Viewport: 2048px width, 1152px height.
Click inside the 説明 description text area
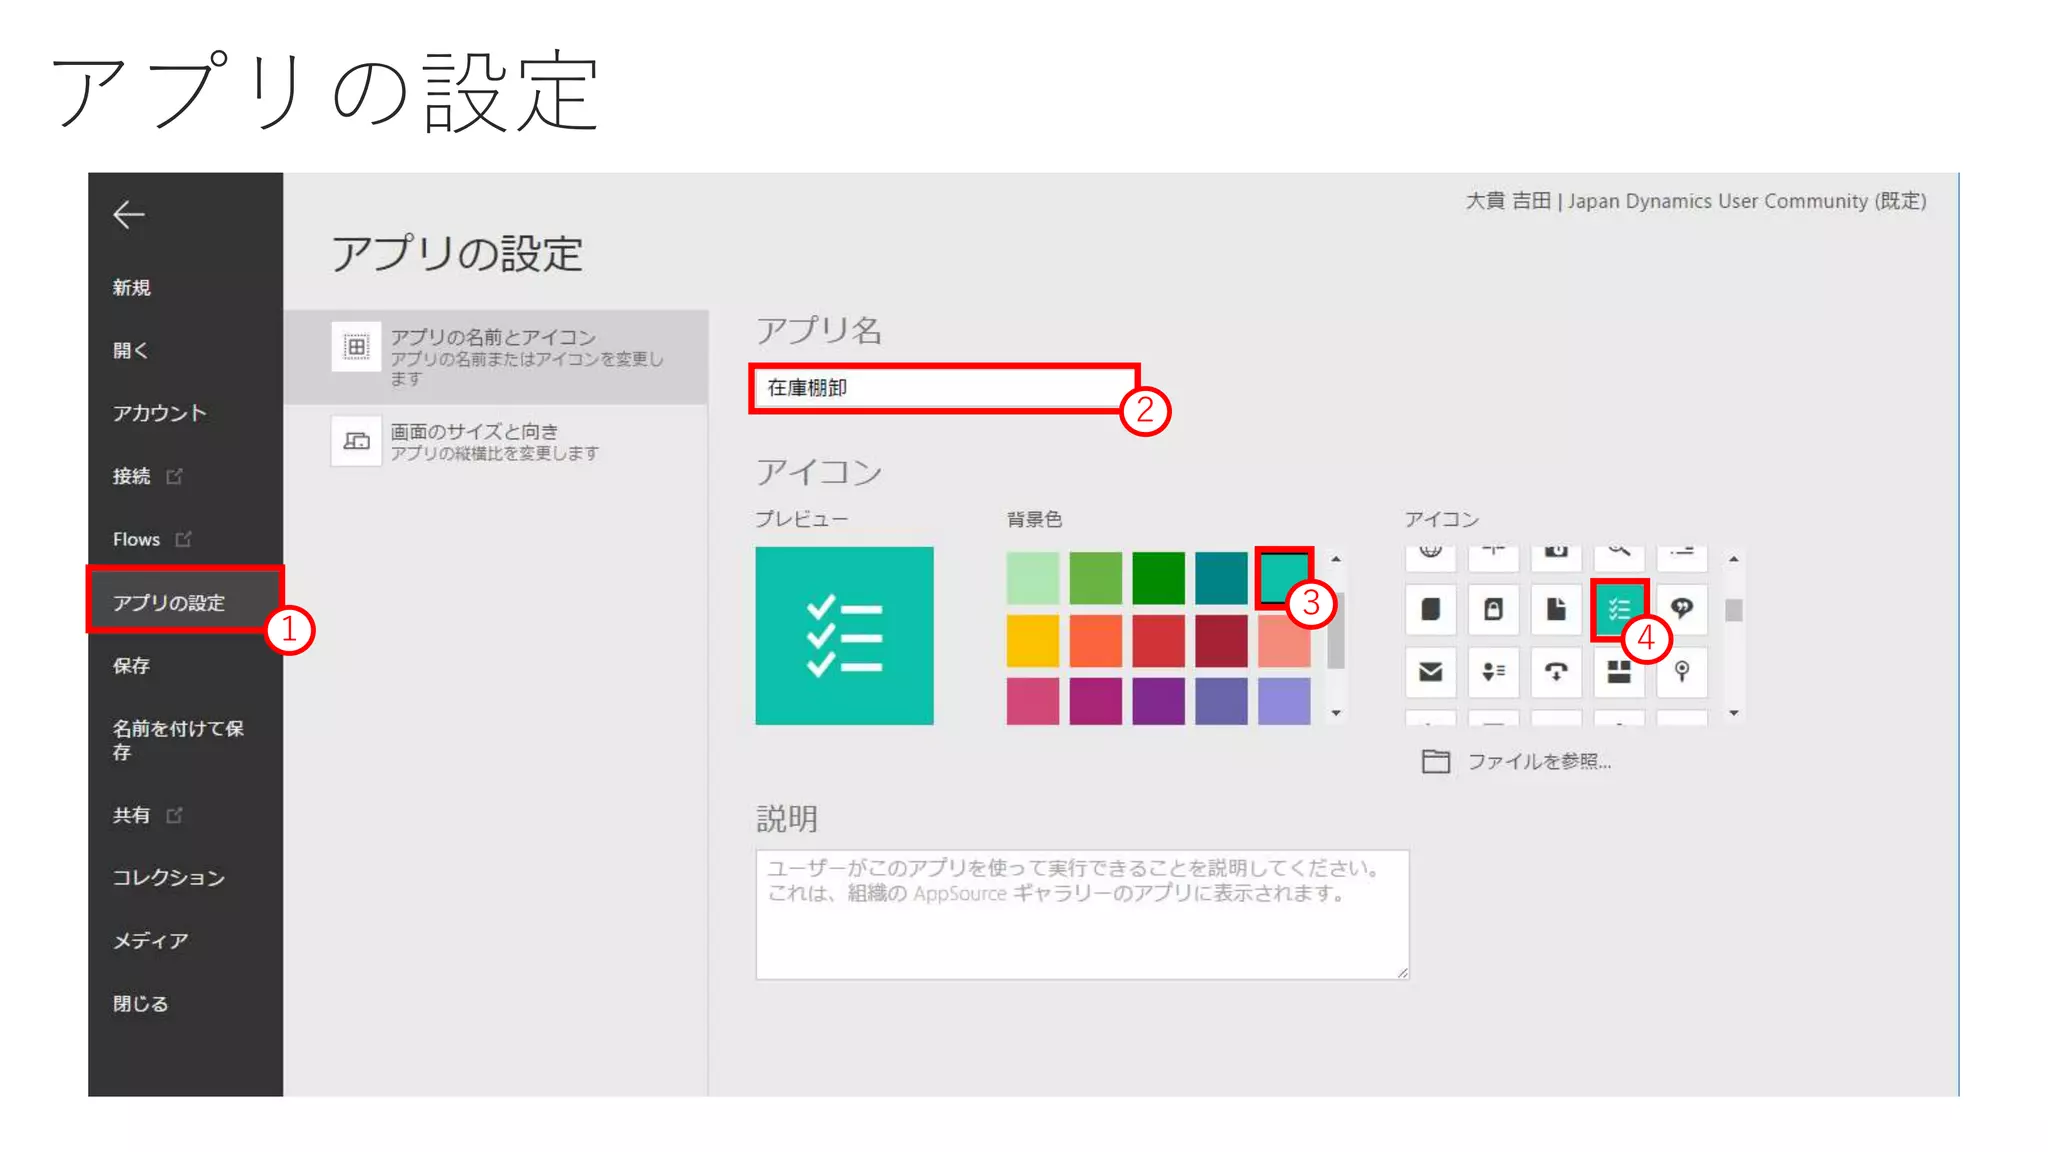[1082, 915]
